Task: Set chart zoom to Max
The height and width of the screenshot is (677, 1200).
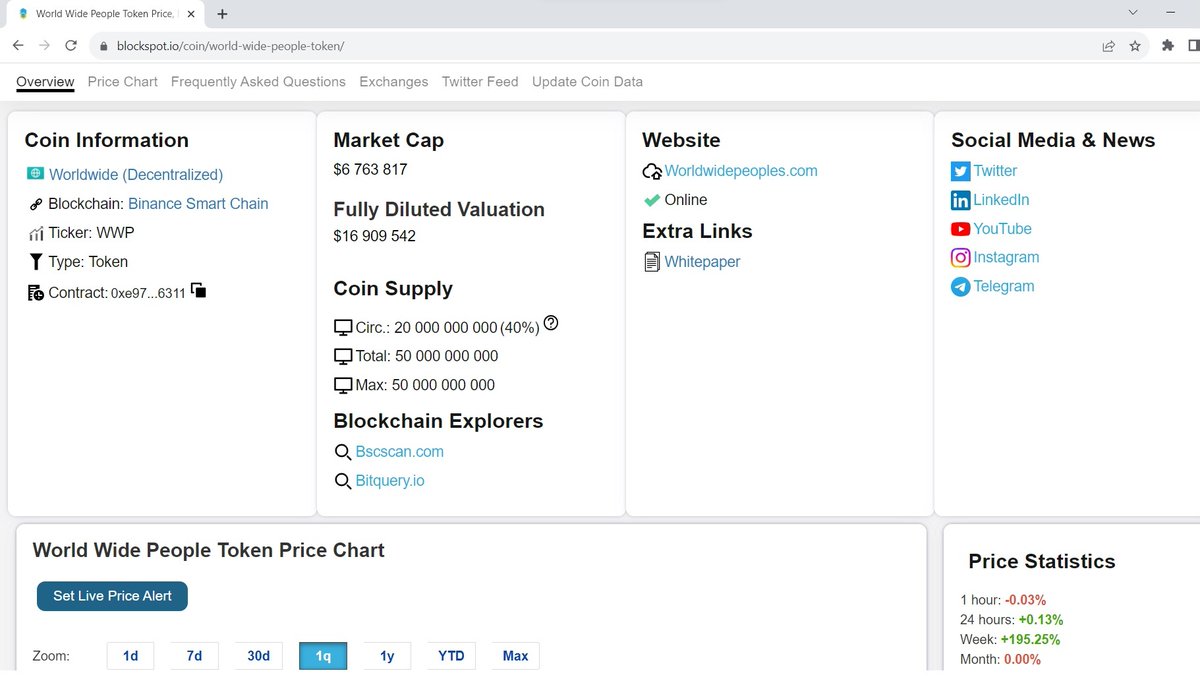Action: coord(515,656)
